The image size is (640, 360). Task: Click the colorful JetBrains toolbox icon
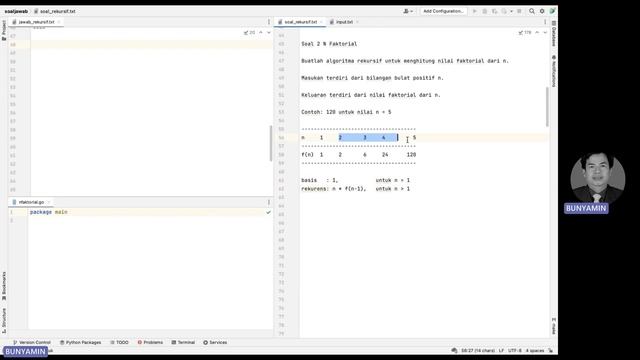(x=552, y=11)
